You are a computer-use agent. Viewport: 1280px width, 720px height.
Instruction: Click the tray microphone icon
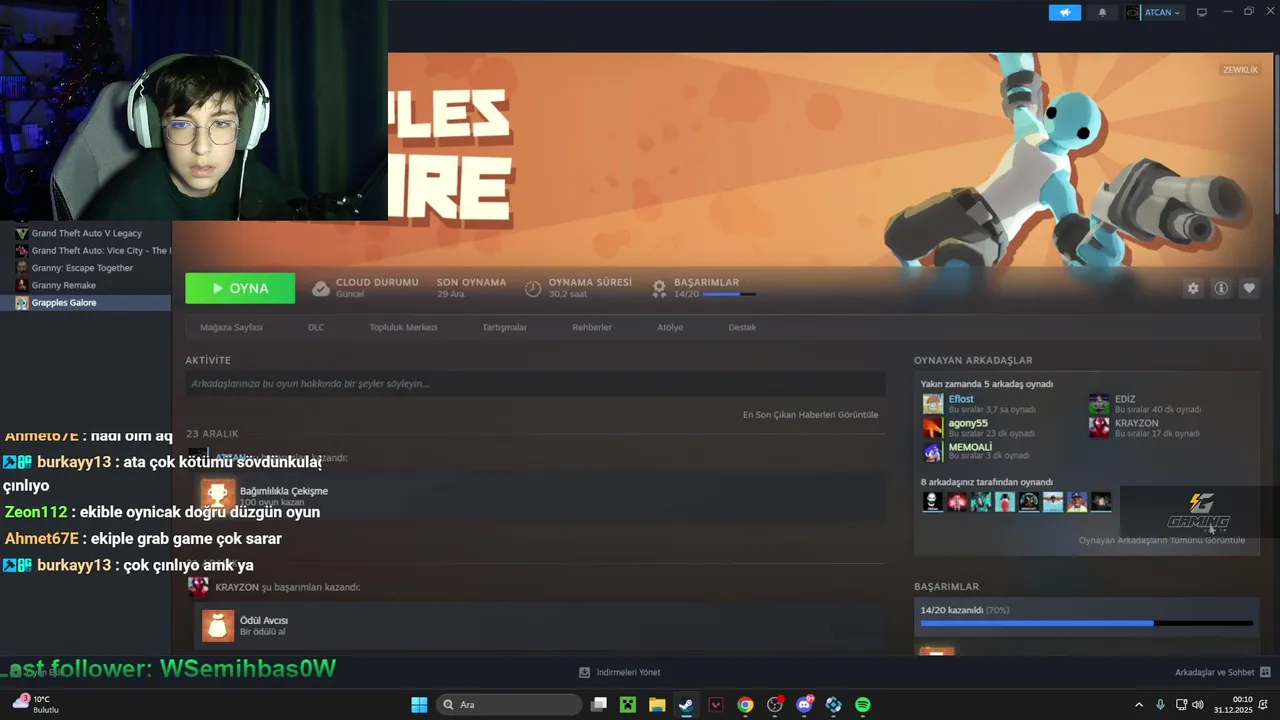[x=1160, y=704]
